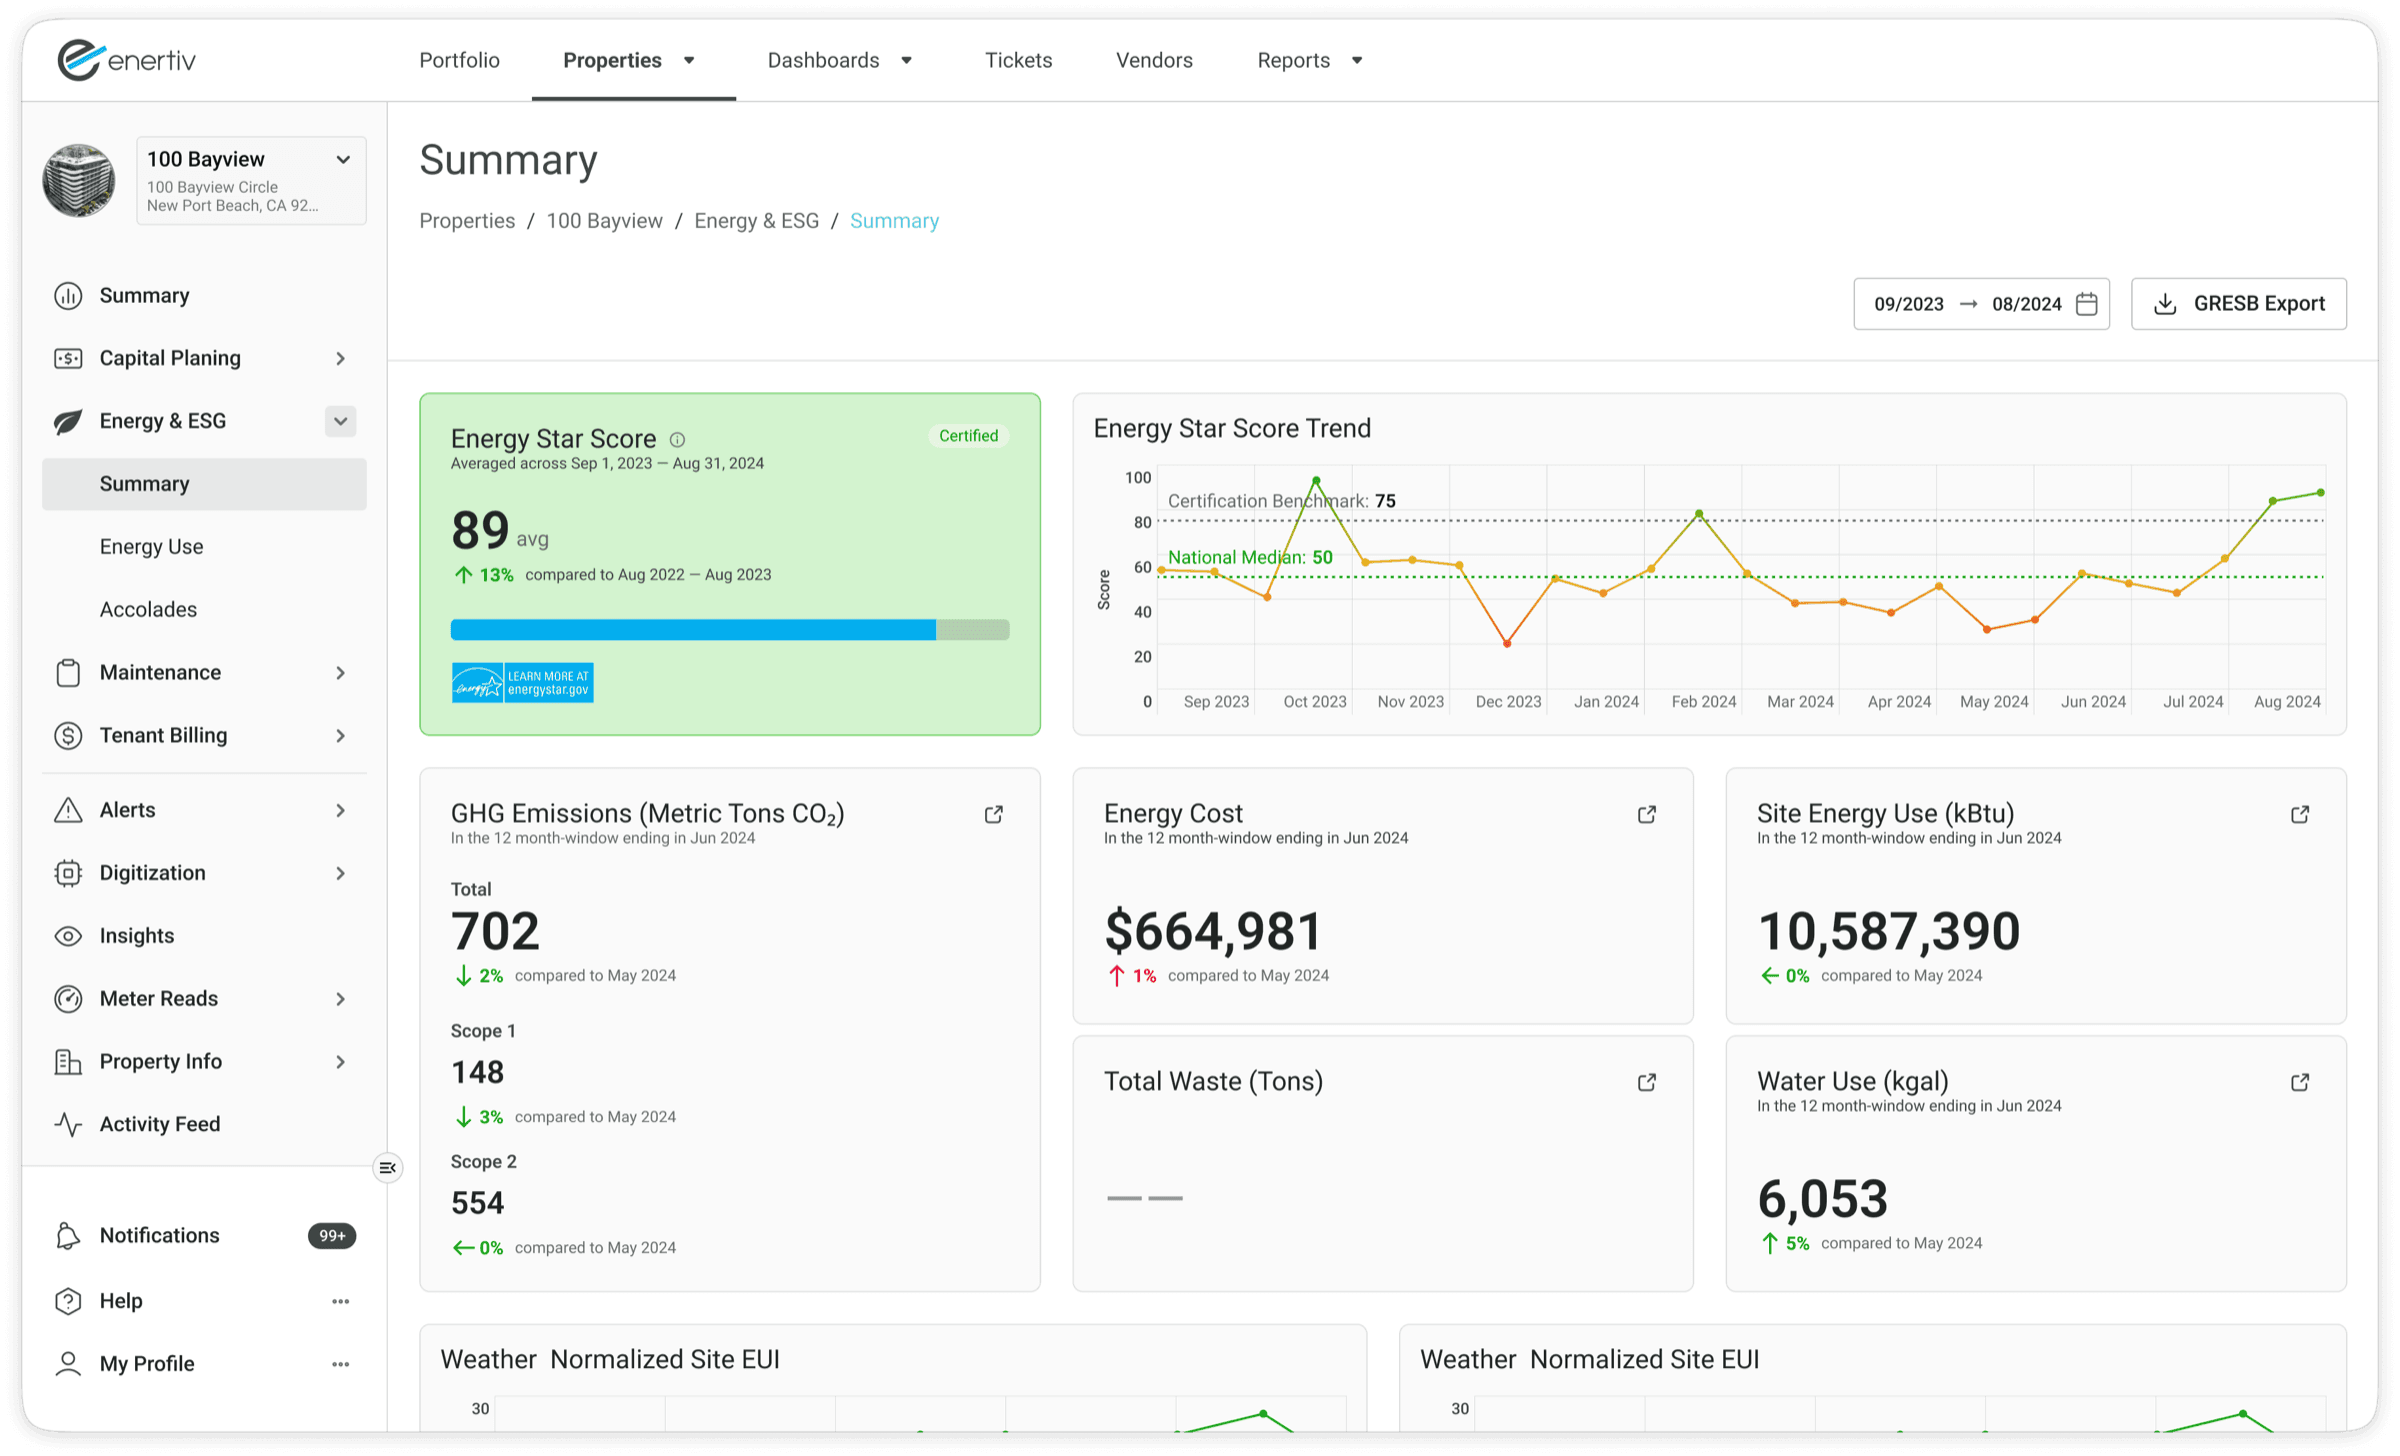Open Site Energy Use external link icon
2400x1456 pixels.
[2299, 815]
